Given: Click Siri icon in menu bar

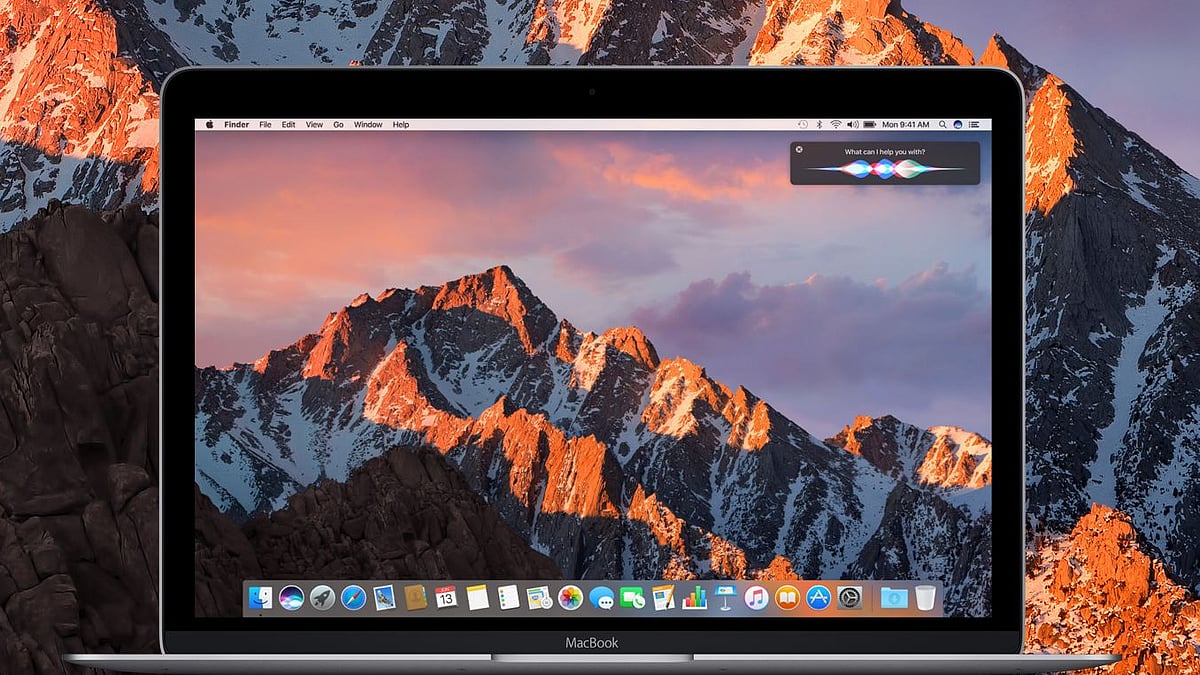Looking at the screenshot, I should (x=958, y=124).
